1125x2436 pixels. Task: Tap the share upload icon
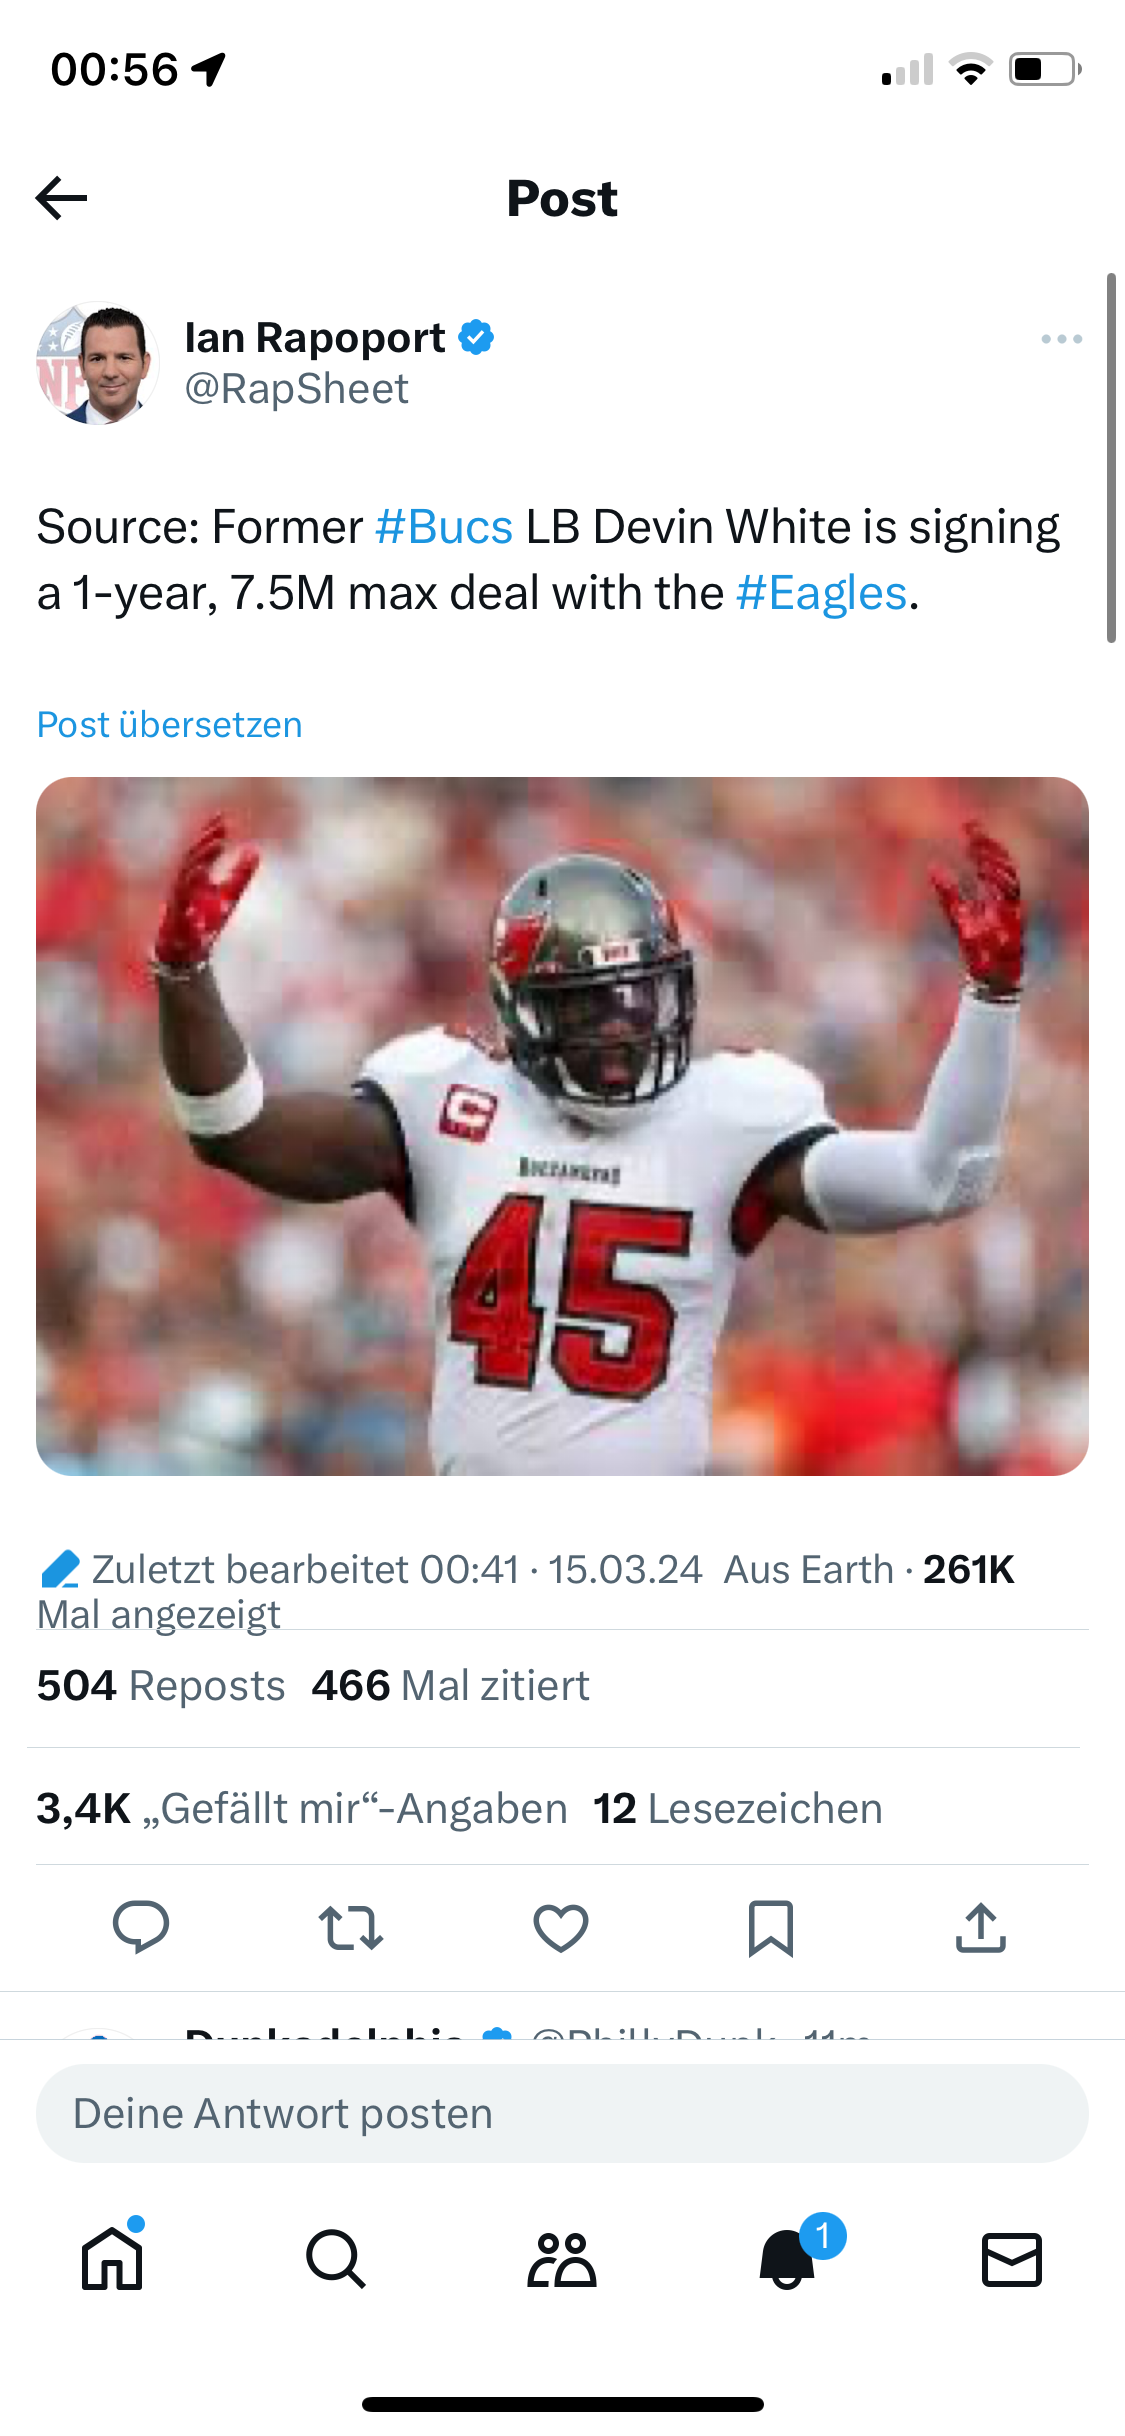click(x=981, y=1927)
